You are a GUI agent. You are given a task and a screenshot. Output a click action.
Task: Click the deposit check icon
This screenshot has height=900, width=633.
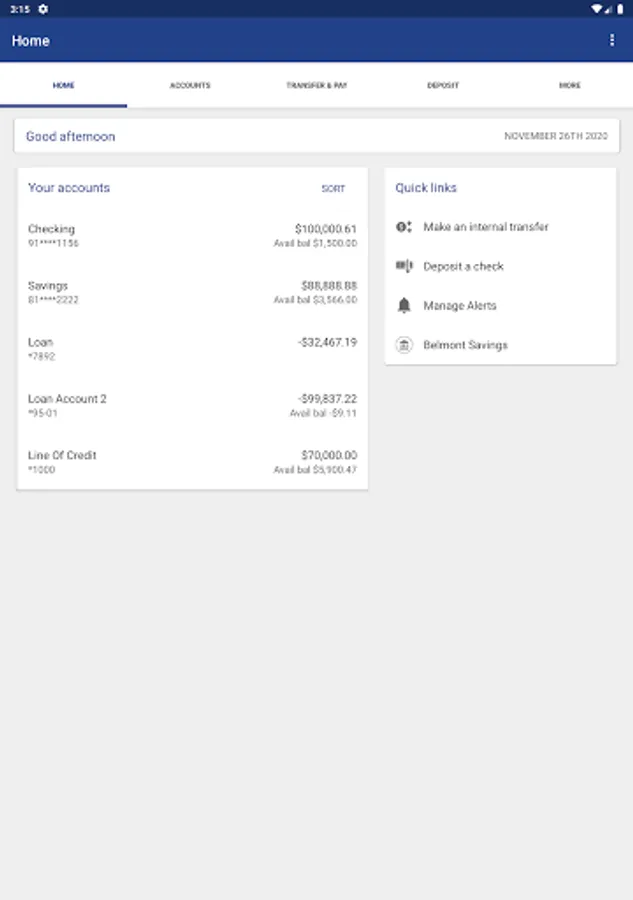[x=404, y=266]
